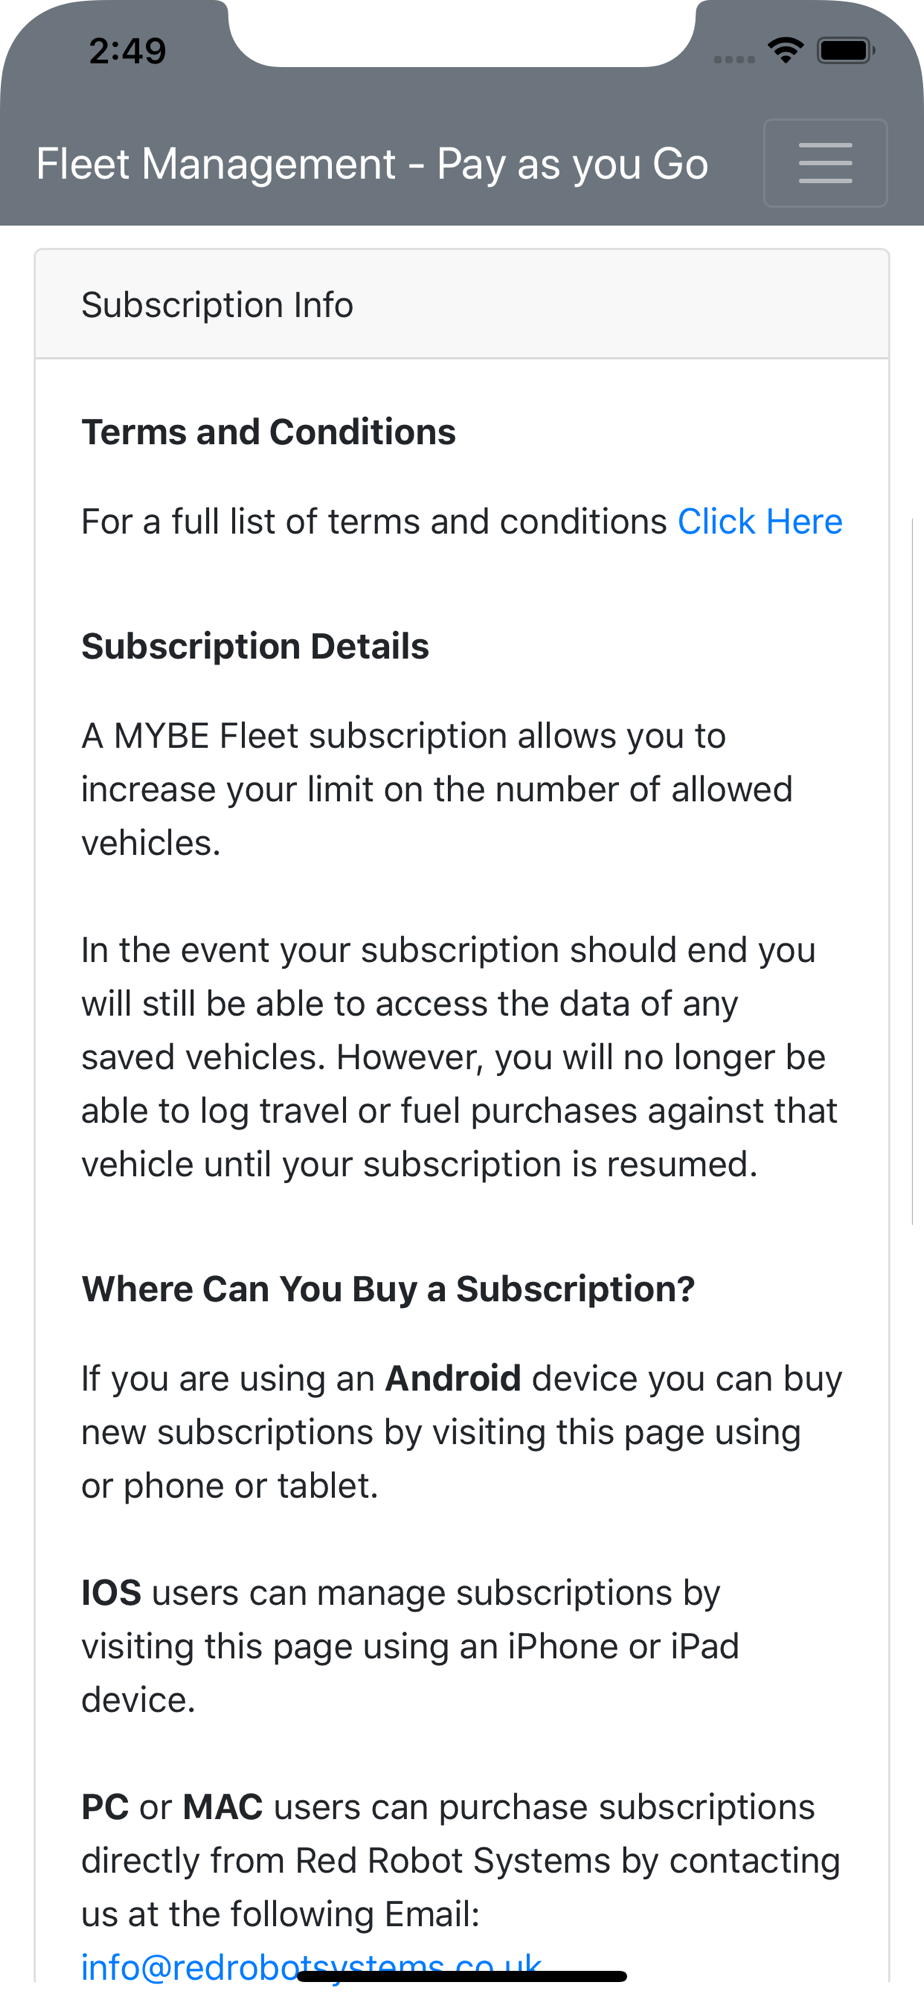Tap the 2:49 clock in status bar
The width and height of the screenshot is (924, 2000).
pos(127,51)
